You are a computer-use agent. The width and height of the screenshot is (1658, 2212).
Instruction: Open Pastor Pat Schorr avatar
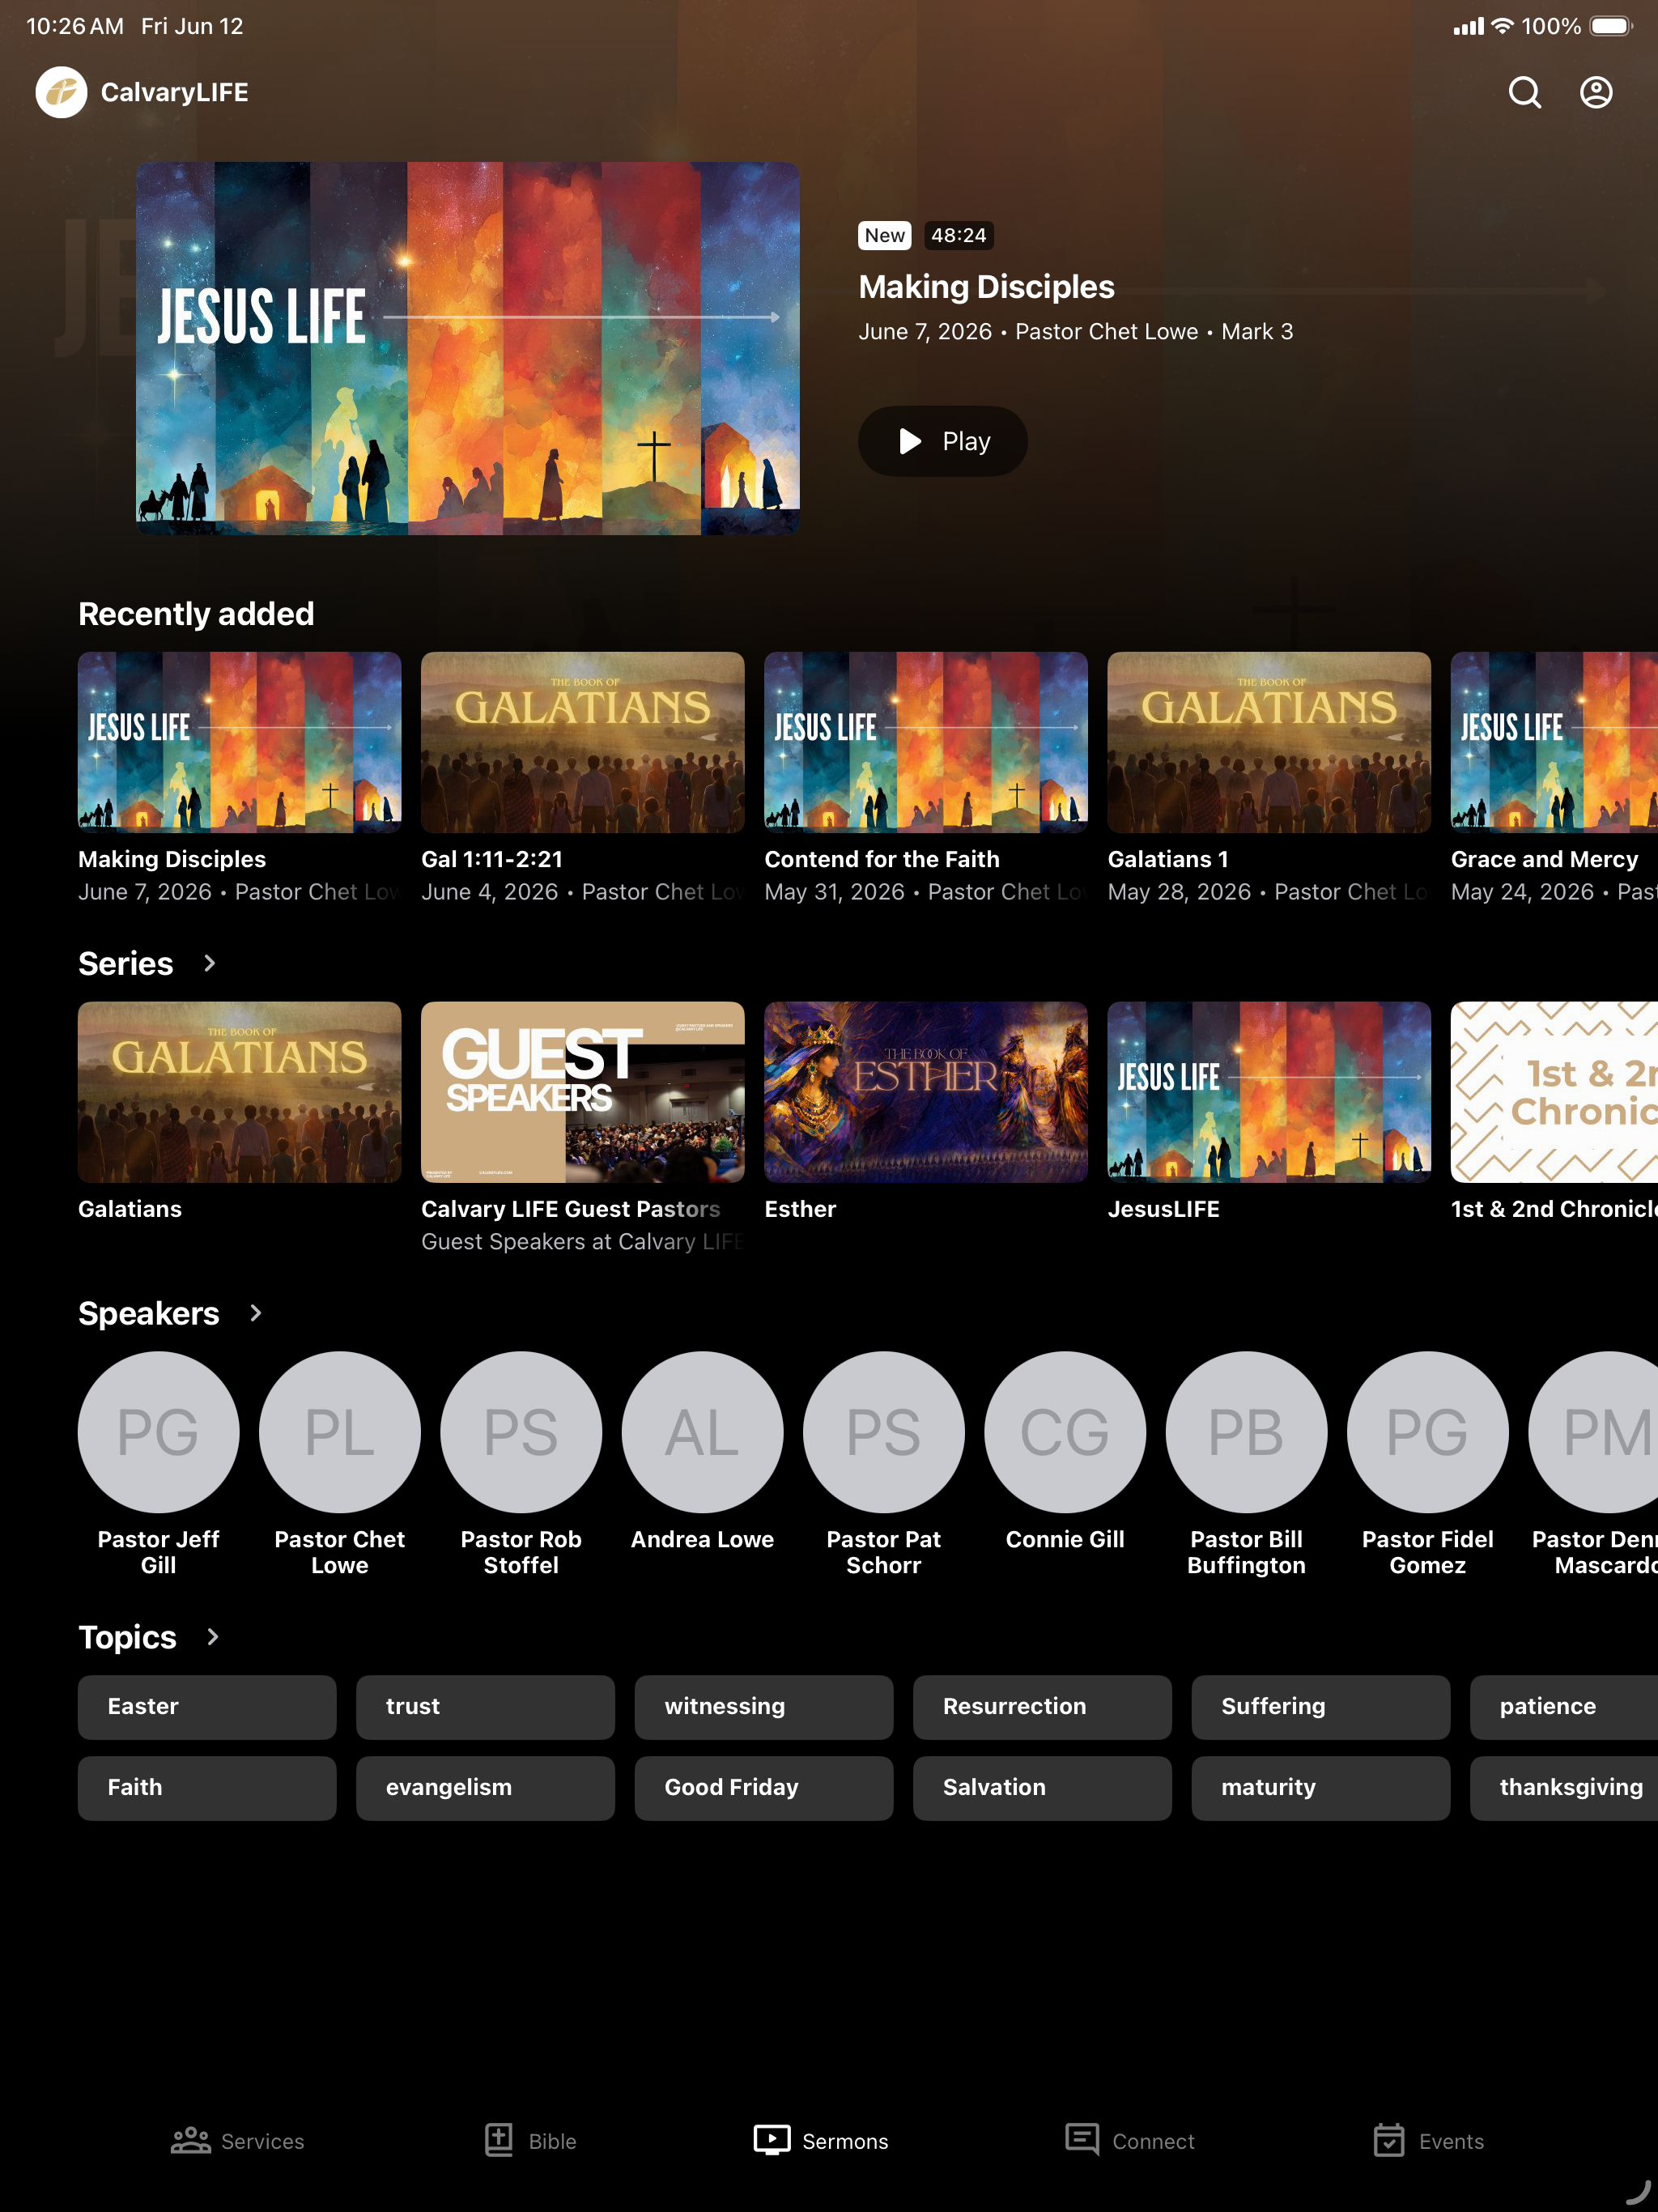(884, 1432)
